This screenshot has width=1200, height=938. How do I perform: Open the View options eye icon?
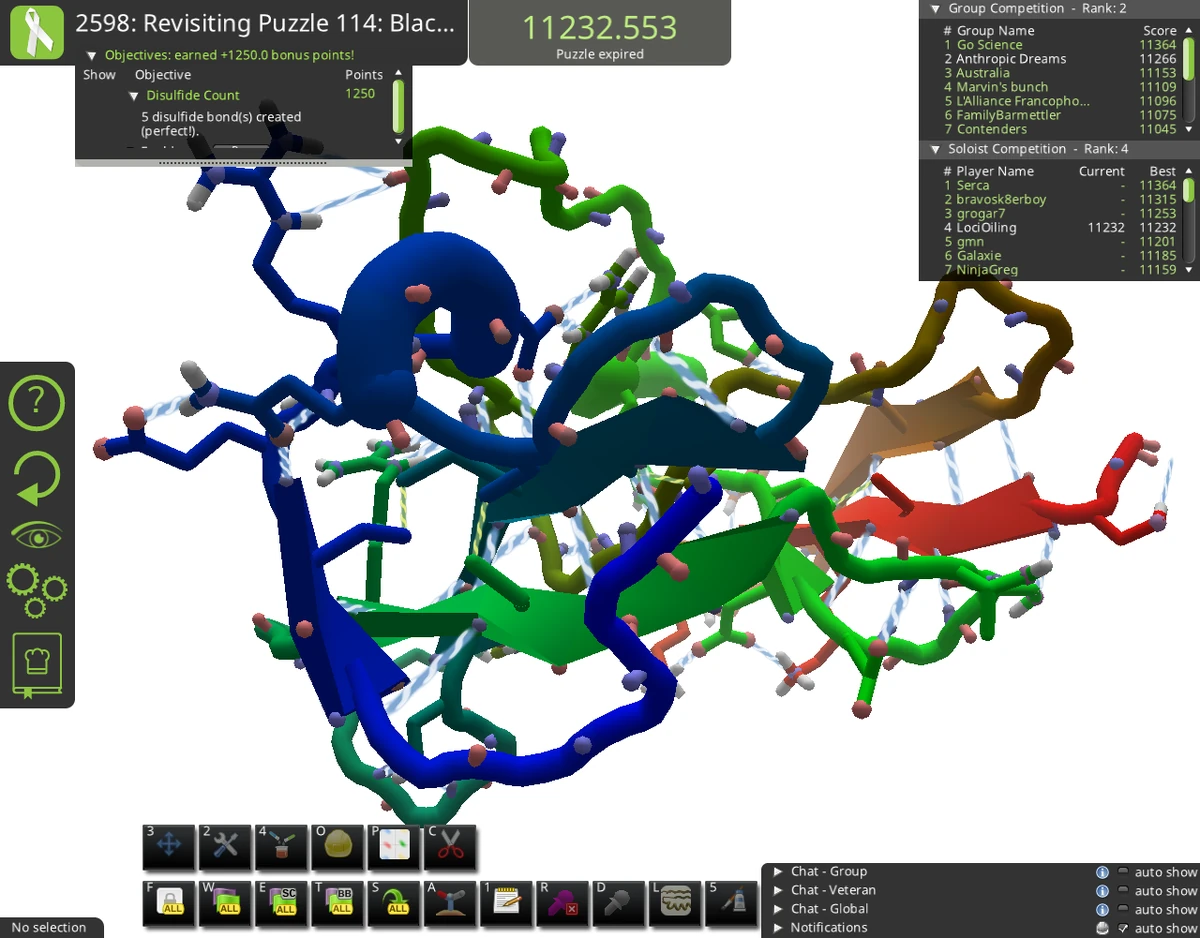(37, 533)
